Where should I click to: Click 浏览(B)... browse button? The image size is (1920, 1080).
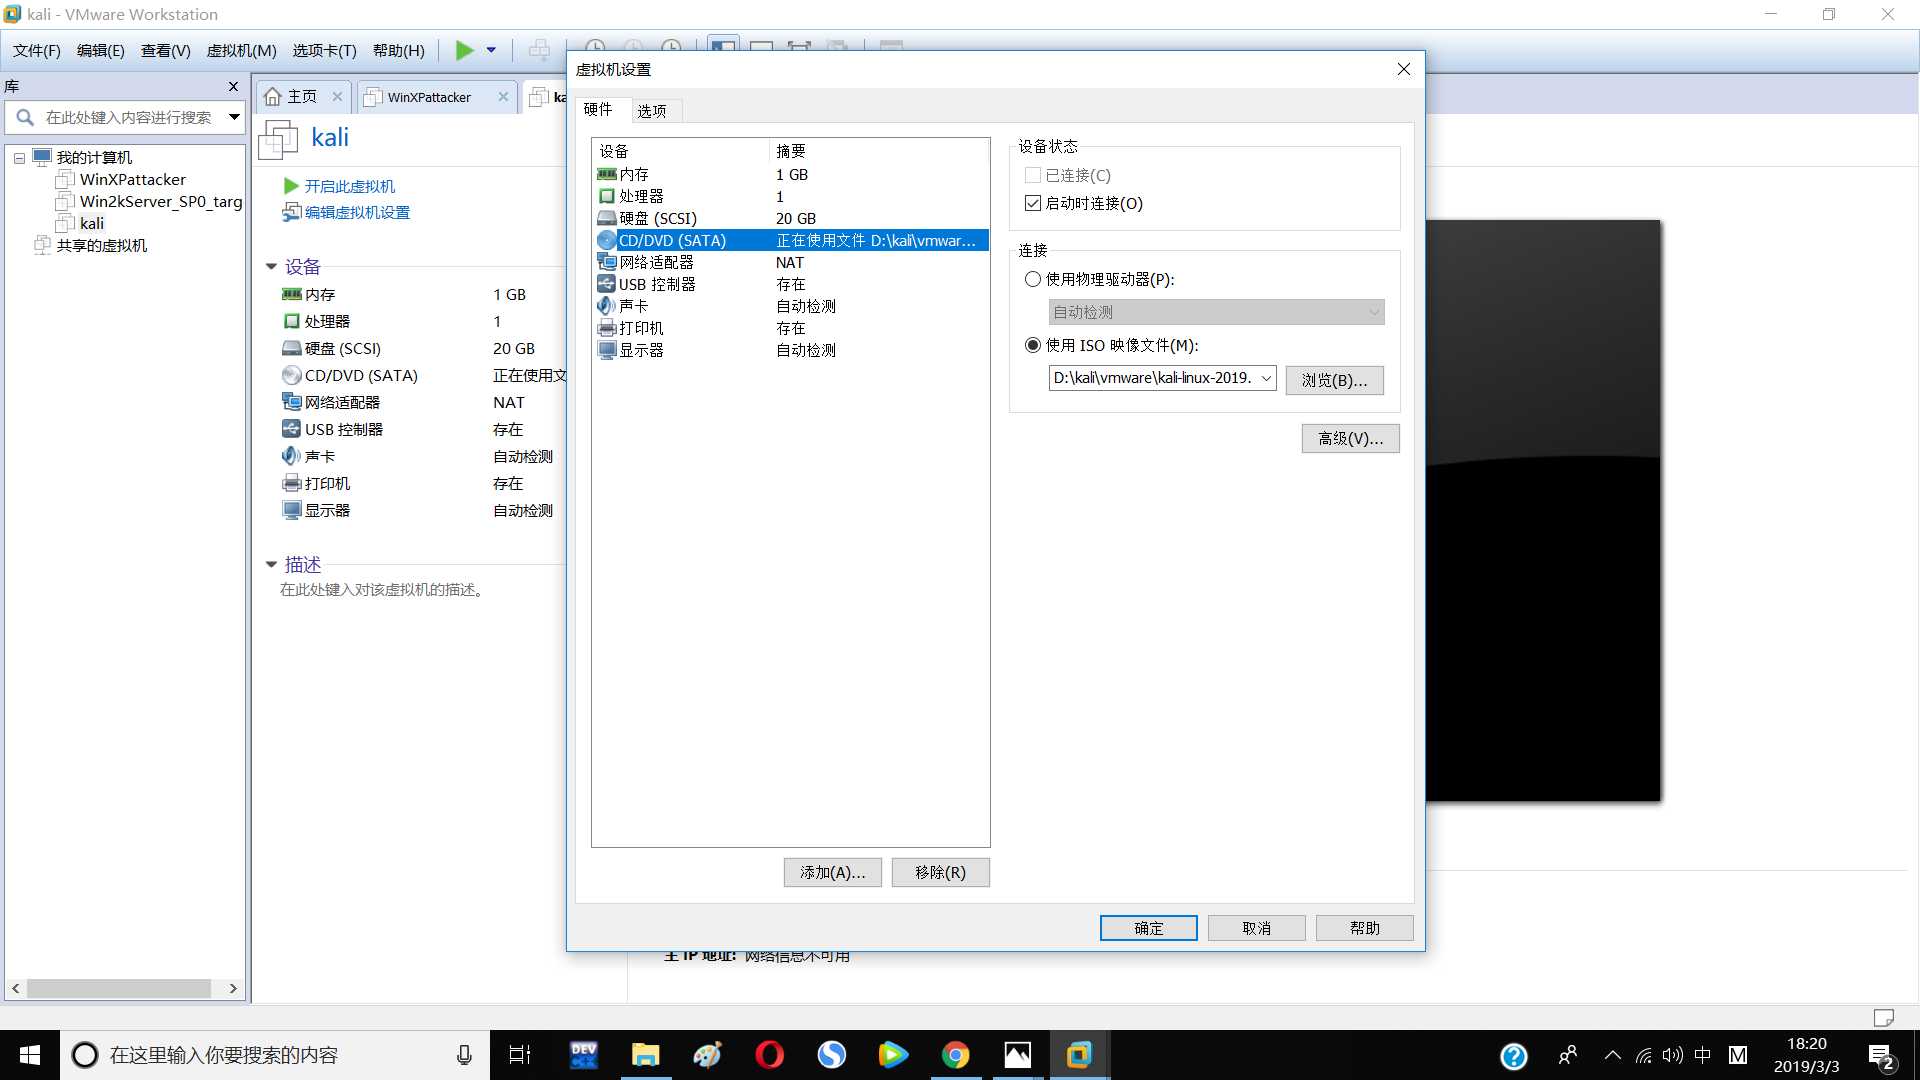coord(1334,380)
